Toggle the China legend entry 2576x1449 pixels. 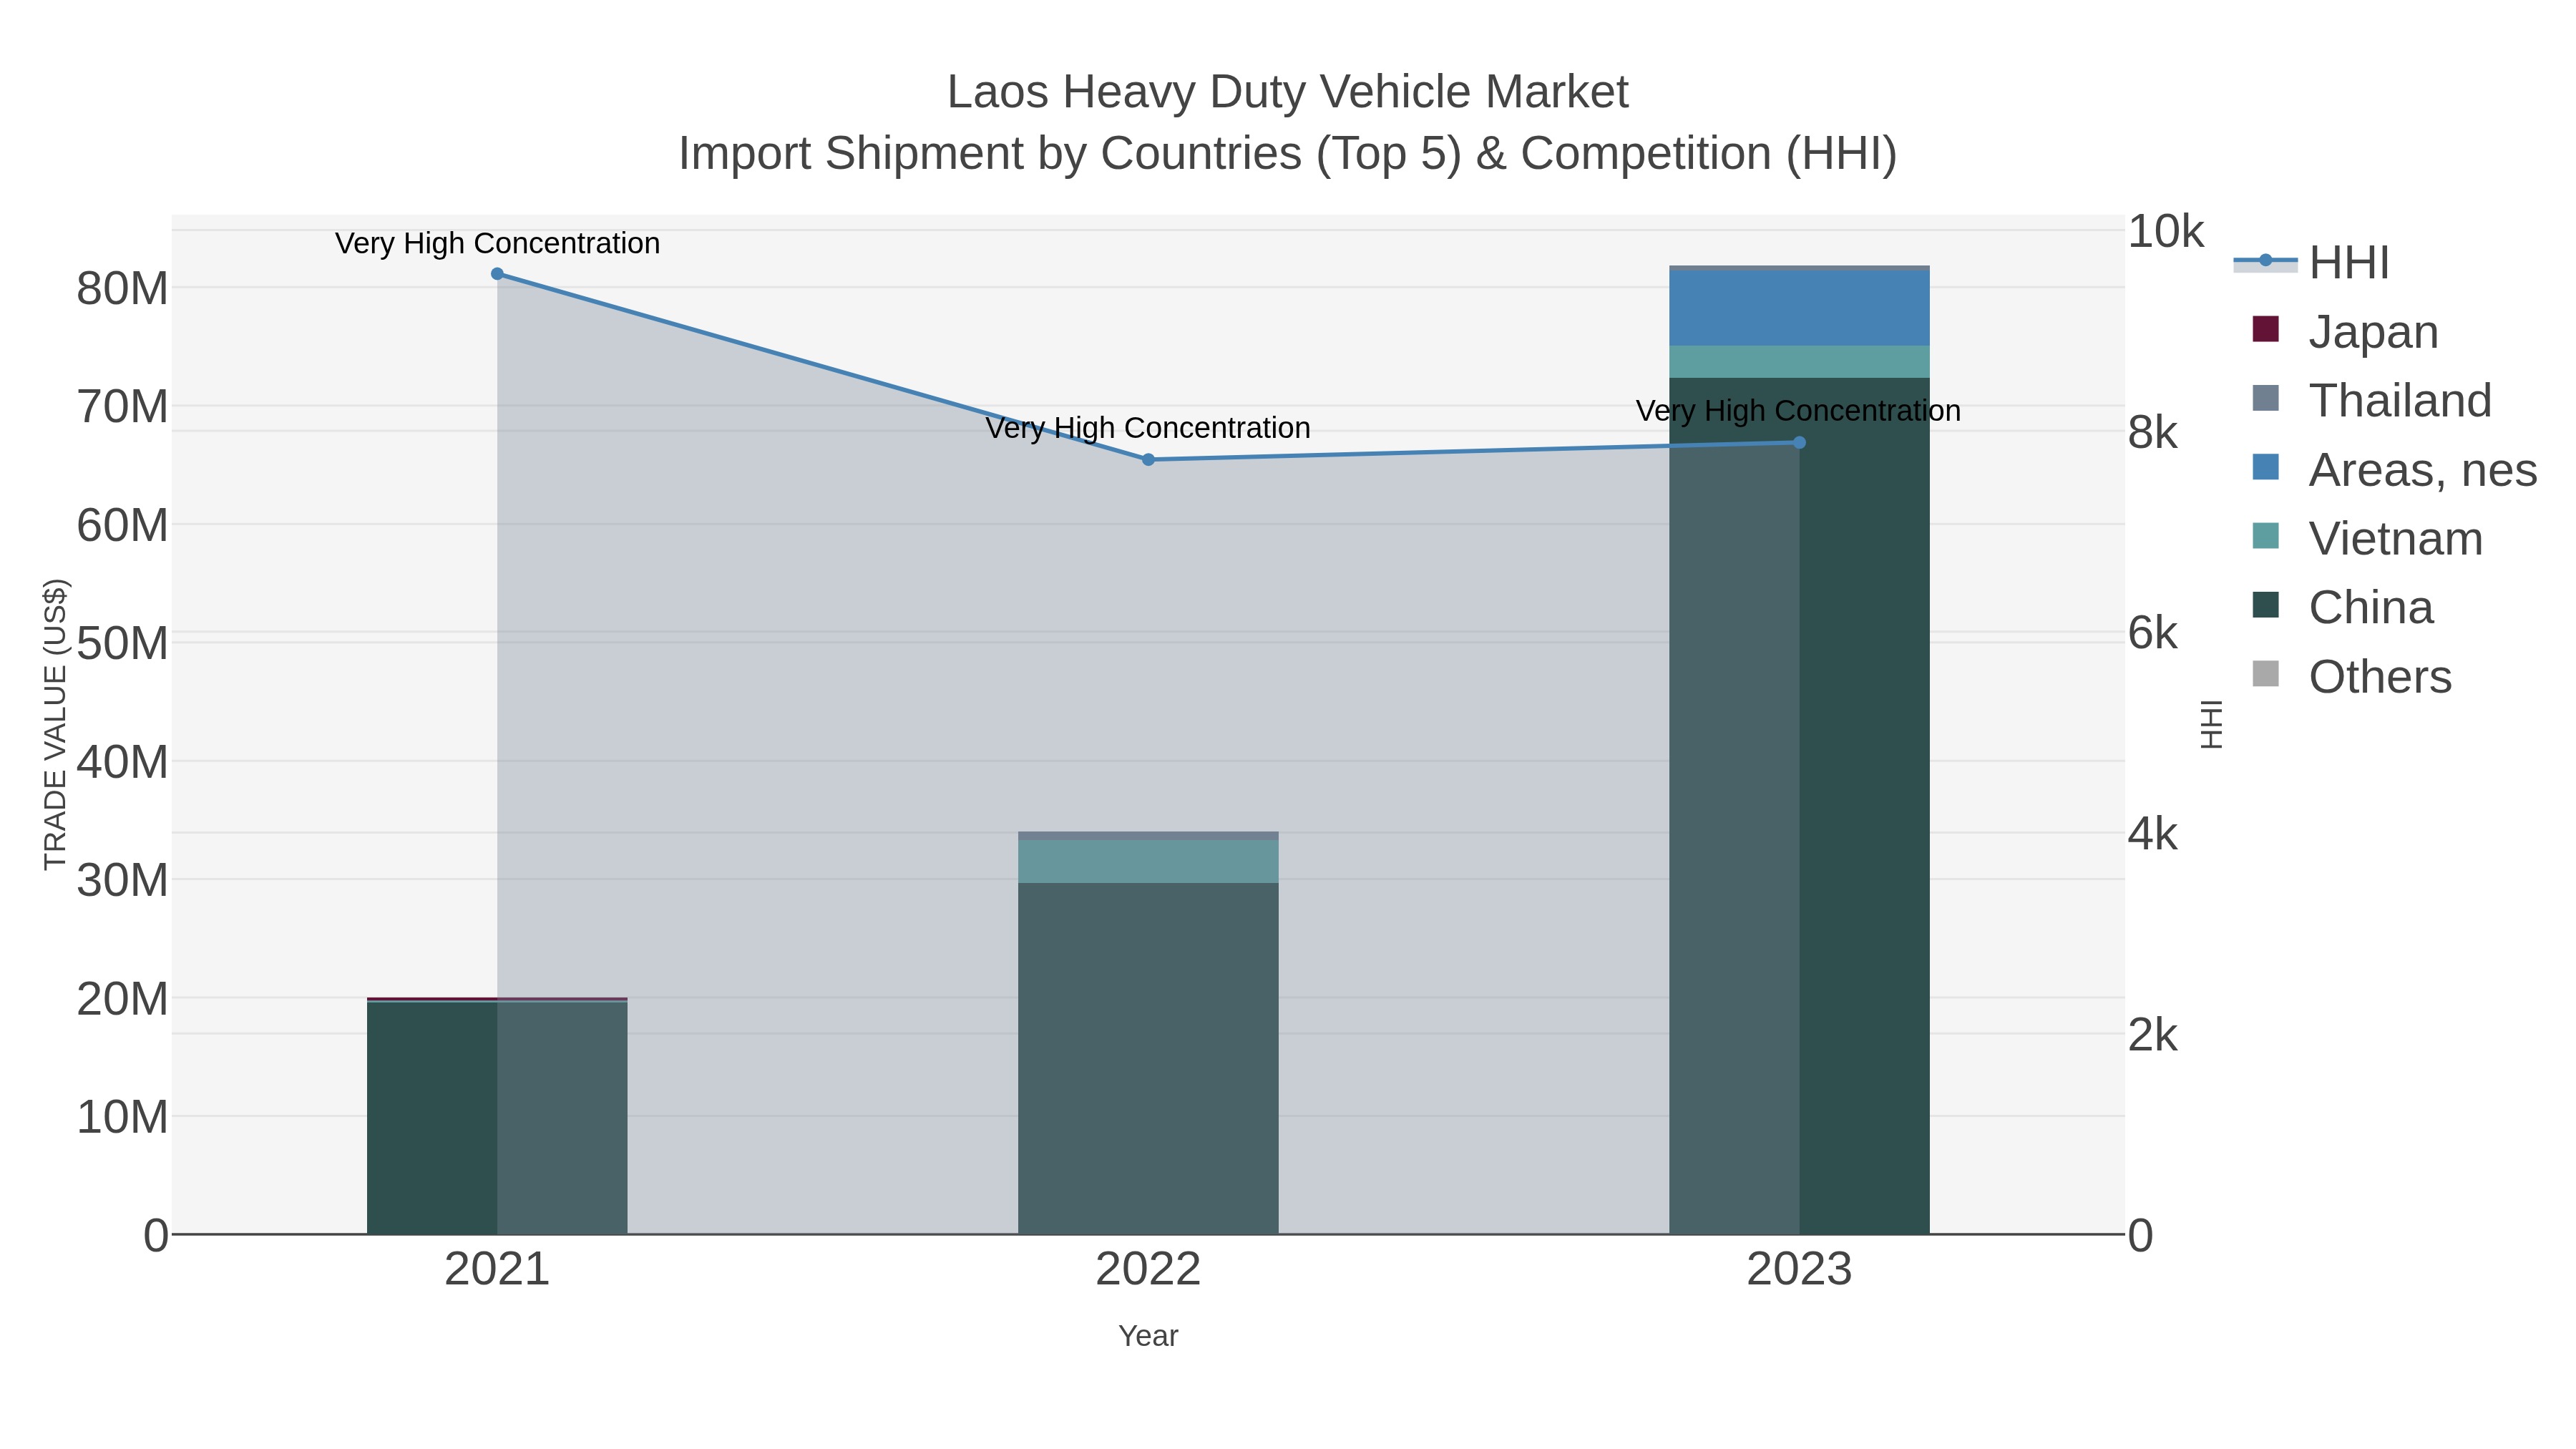click(2342, 607)
